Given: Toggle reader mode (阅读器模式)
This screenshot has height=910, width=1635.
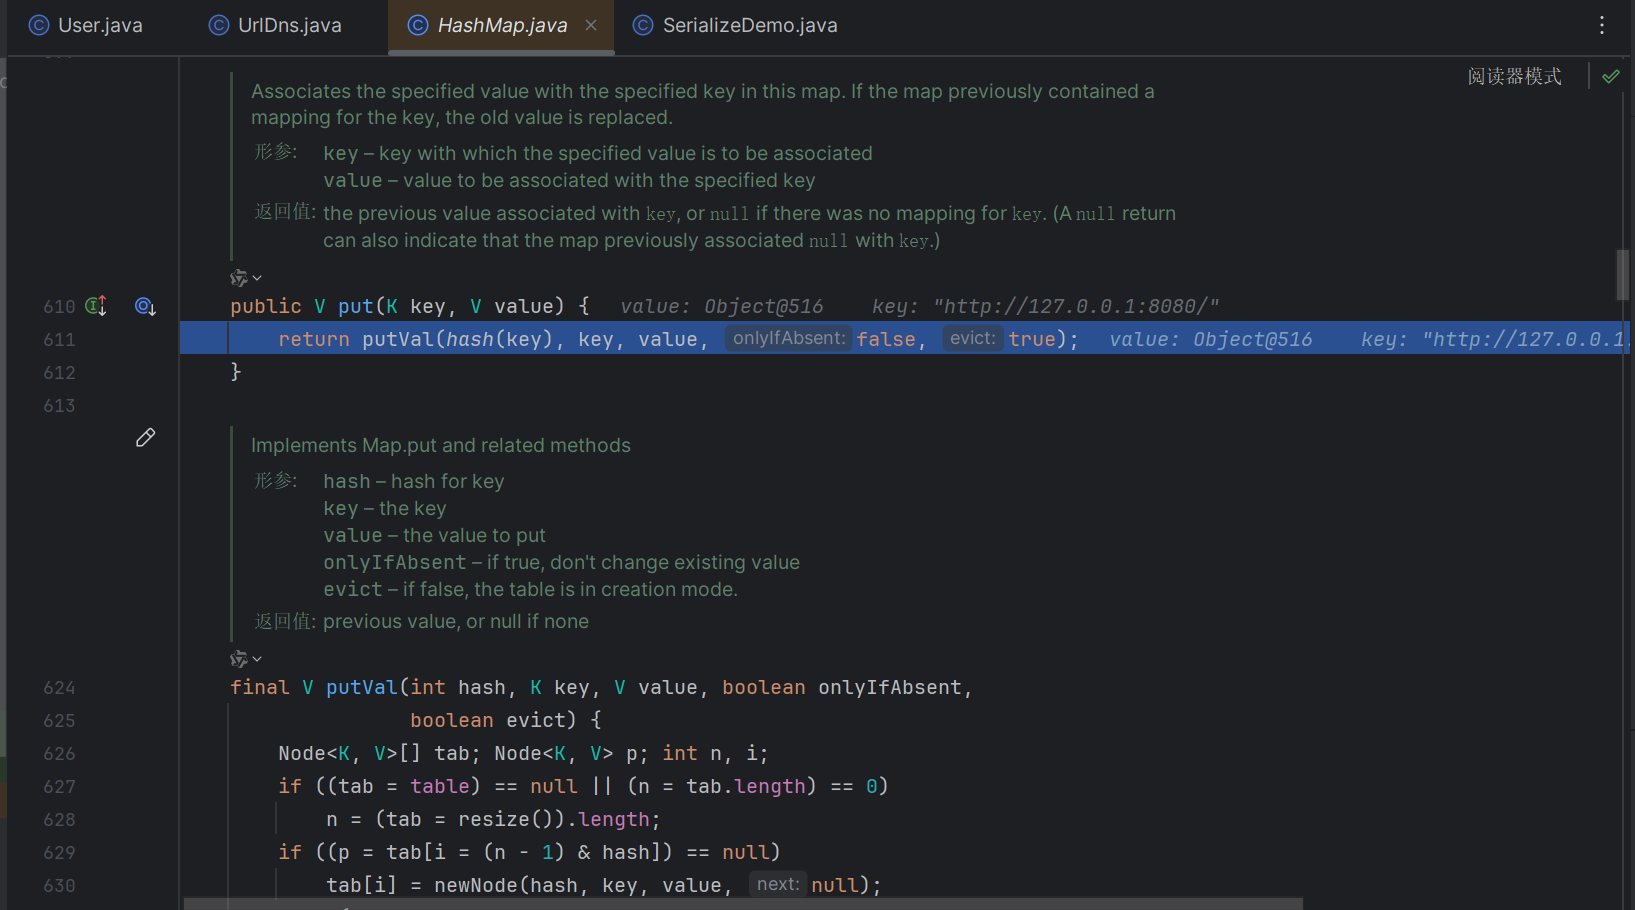Looking at the screenshot, I should [x=1514, y=76].
